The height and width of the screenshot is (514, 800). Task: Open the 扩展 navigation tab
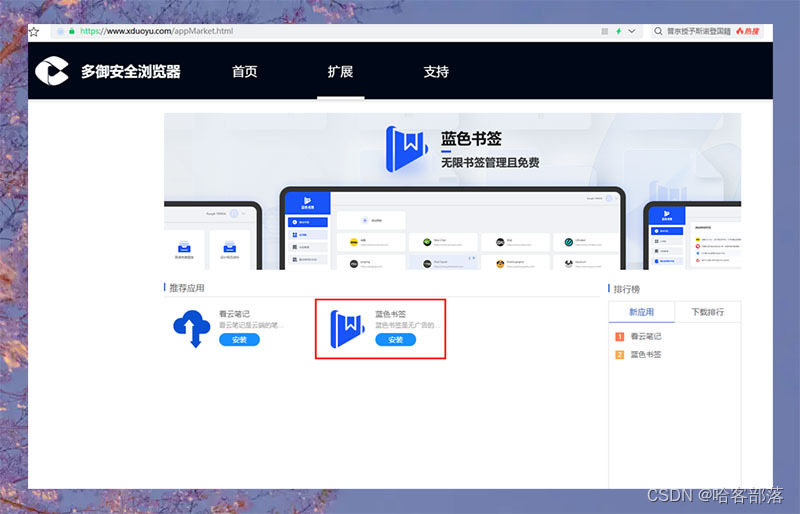click(340, 71)
